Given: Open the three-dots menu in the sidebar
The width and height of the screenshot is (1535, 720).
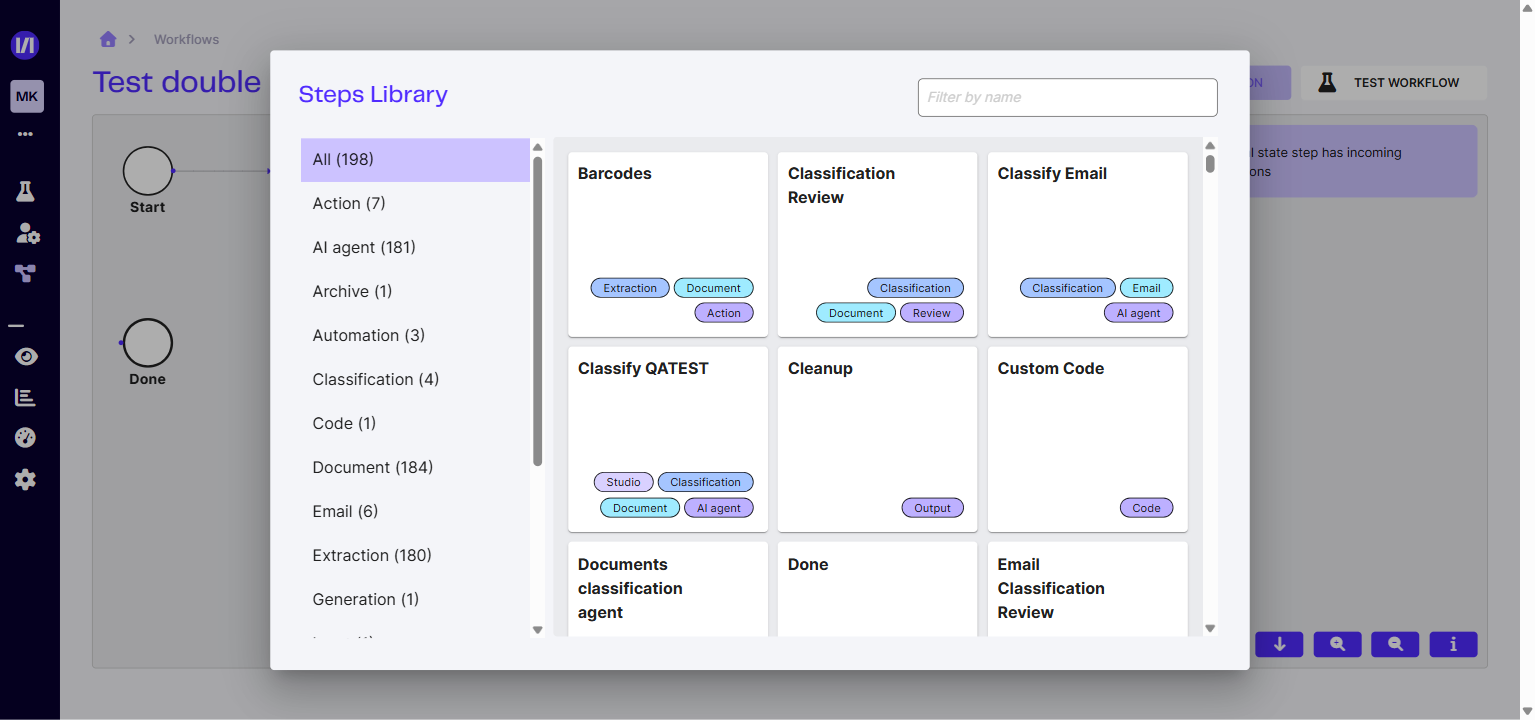Looking at the screenshot, I should (25, 134).
